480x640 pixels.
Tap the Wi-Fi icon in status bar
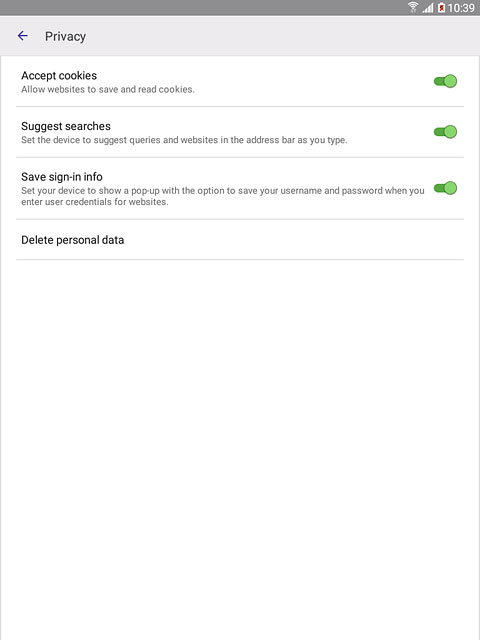coord(413,7)
